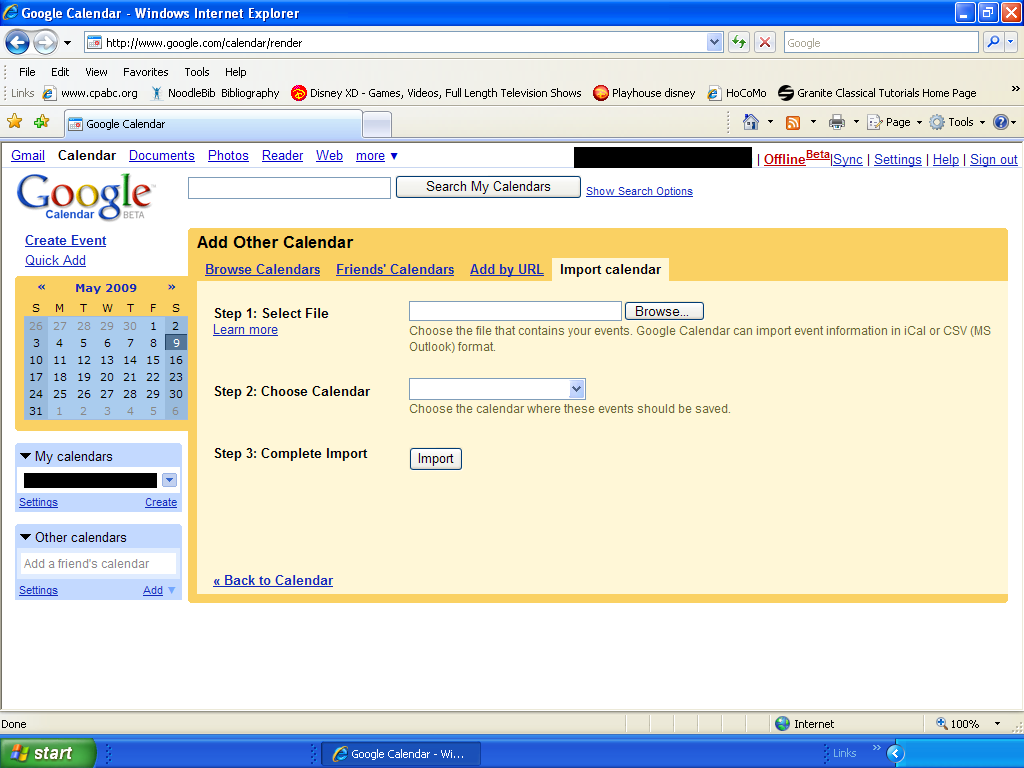Image resolution: width=1024 pixels, height=768 pixels.
Task: Click the Offline Beta link
Action: pyautogui.click(x=797, y=158)
